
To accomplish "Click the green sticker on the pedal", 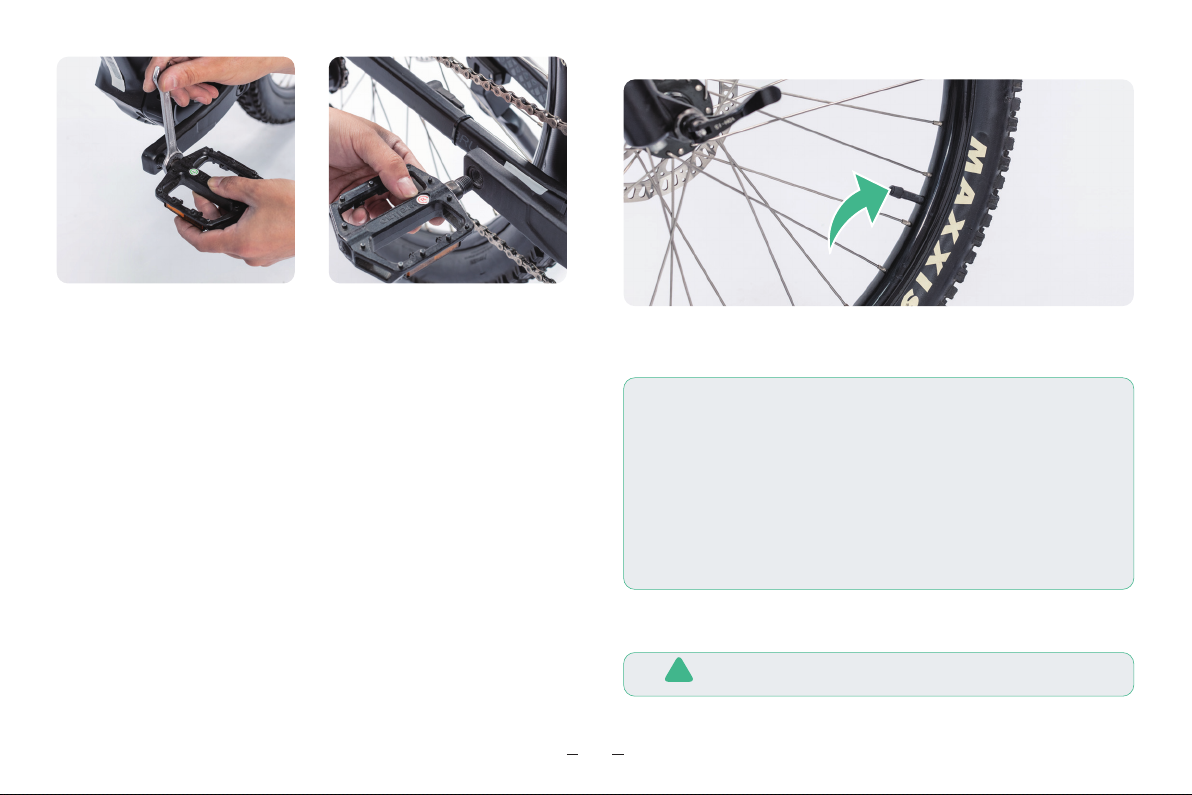I will [193, 172].
